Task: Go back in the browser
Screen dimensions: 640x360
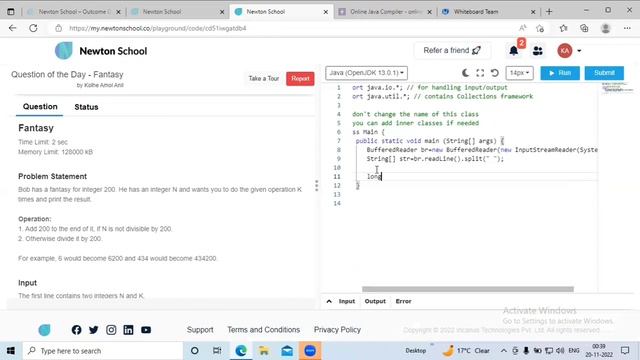Action: click(x=13, y=28)
